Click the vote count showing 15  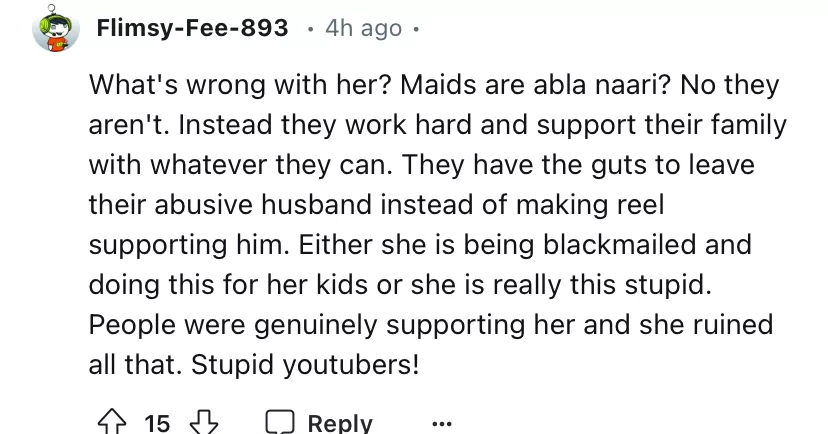[157, 423]
